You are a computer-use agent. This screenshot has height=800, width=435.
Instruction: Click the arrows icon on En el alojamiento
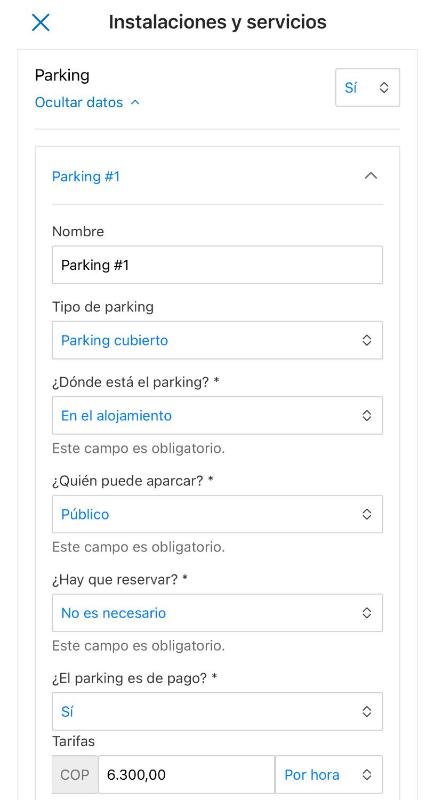(367, 415)
